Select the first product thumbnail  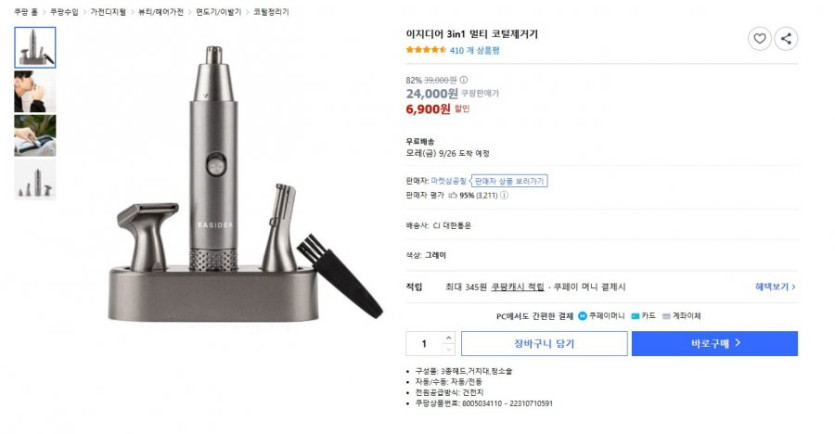(35, 47)
